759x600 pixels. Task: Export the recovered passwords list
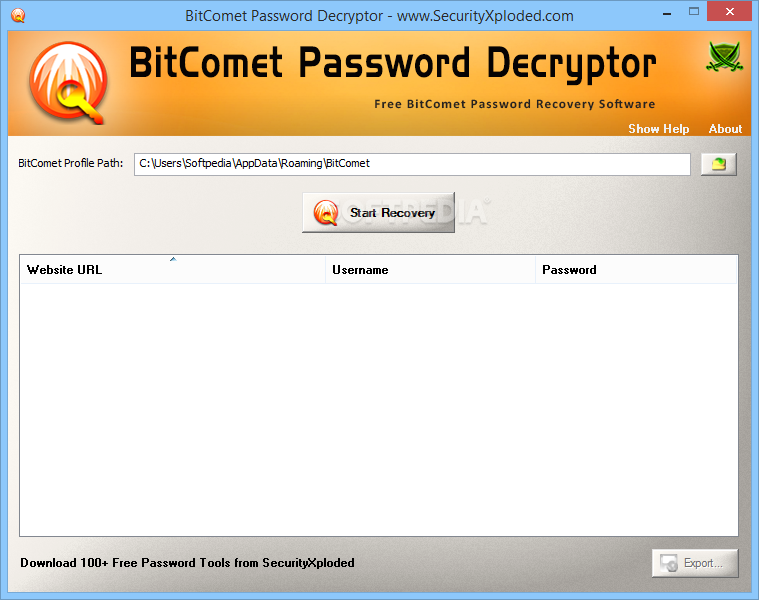coord(695,563)
